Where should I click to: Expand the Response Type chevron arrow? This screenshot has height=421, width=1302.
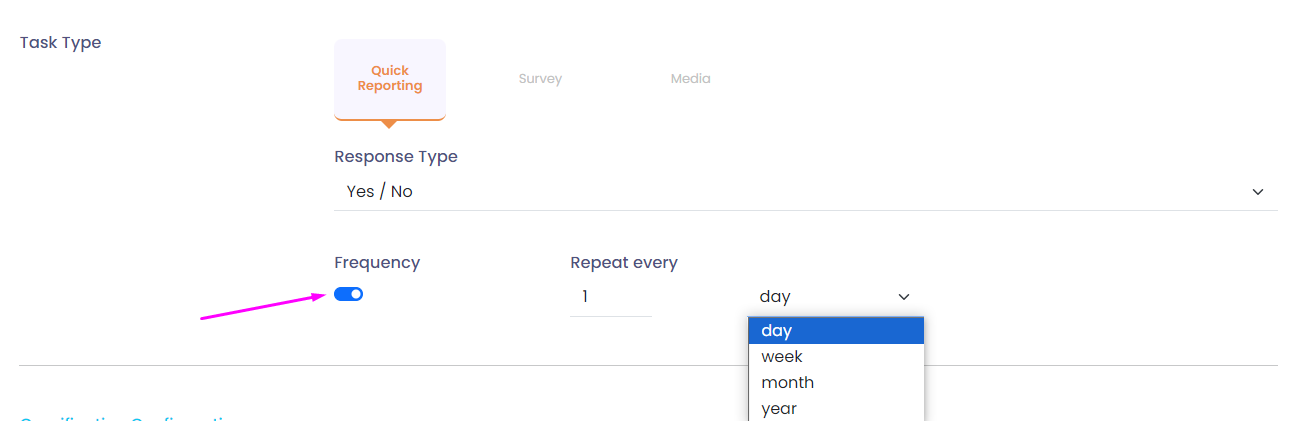pos(1258,192)
